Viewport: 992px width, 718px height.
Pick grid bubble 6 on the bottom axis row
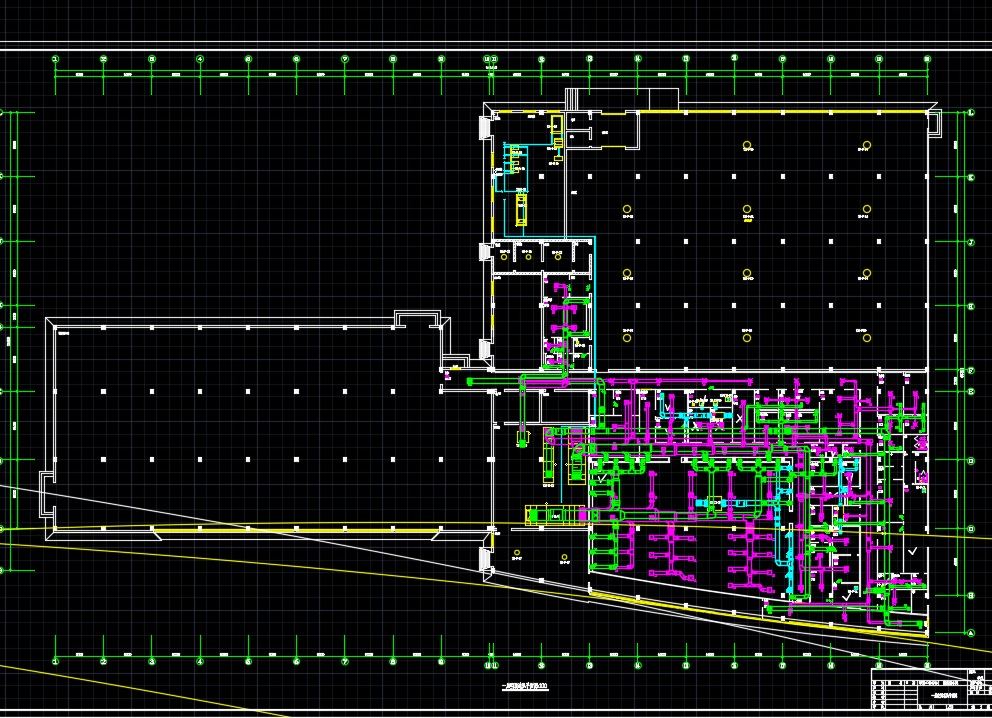(x=296, y=662)
